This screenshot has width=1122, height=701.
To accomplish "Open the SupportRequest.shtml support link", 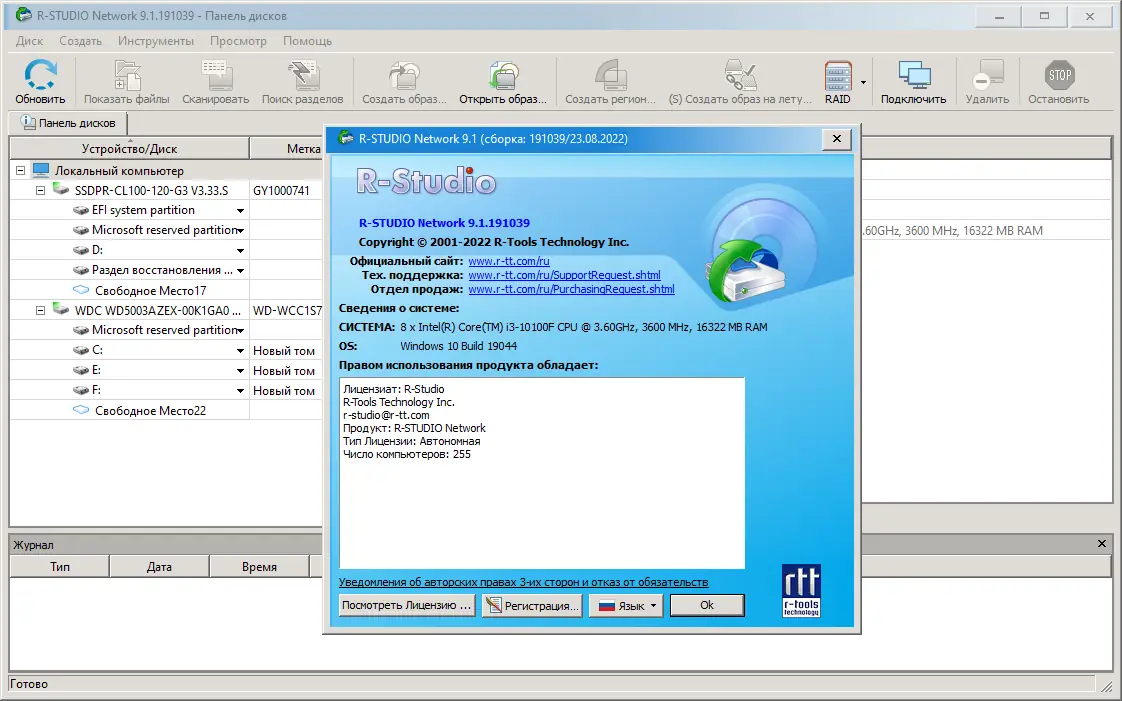I will [x=565, y=275].
